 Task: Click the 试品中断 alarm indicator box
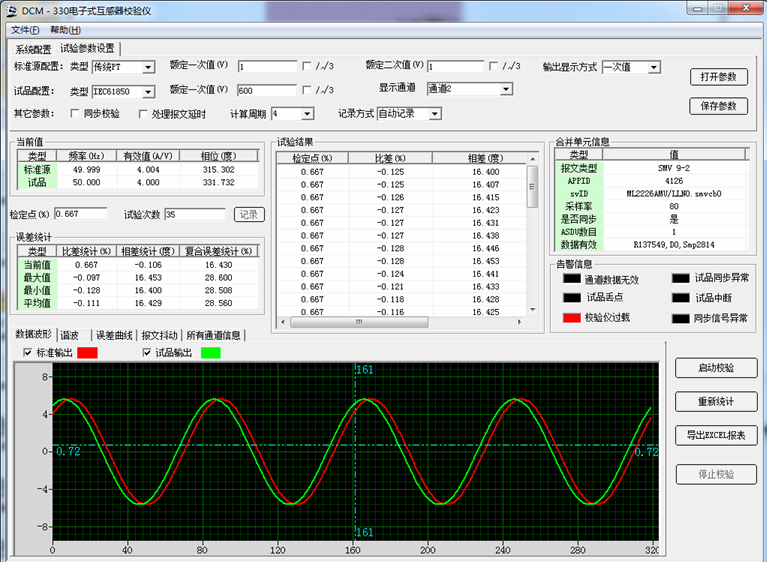point(681,298)
